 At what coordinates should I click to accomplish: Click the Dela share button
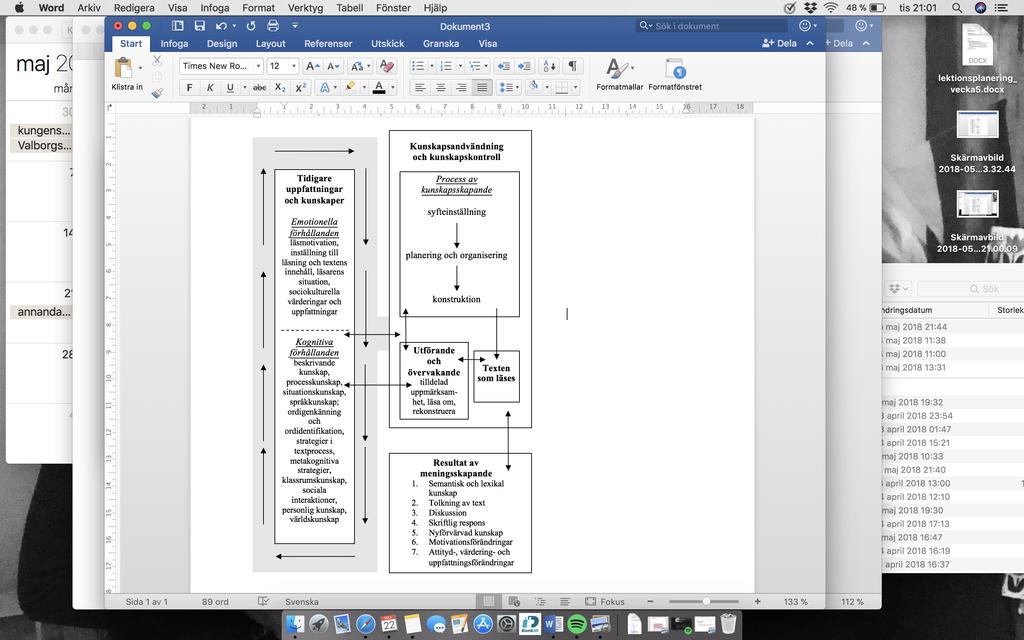(779, 43)
